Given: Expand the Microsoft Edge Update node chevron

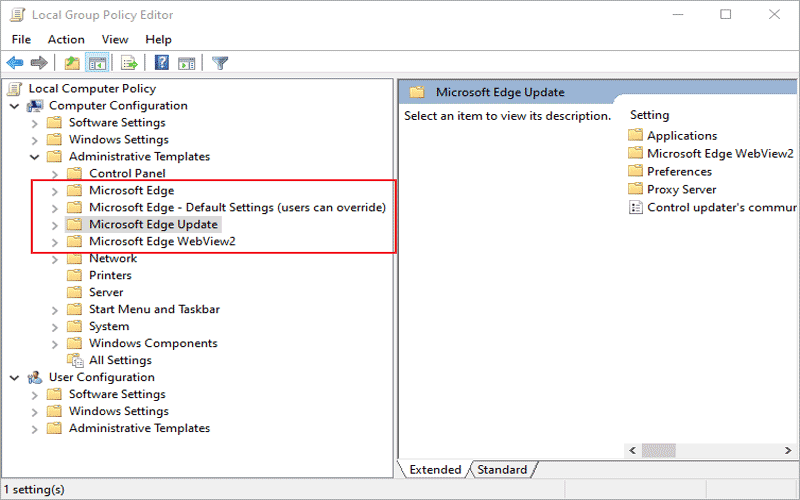Looking at the screenshot, I should [x=55, y=226].
